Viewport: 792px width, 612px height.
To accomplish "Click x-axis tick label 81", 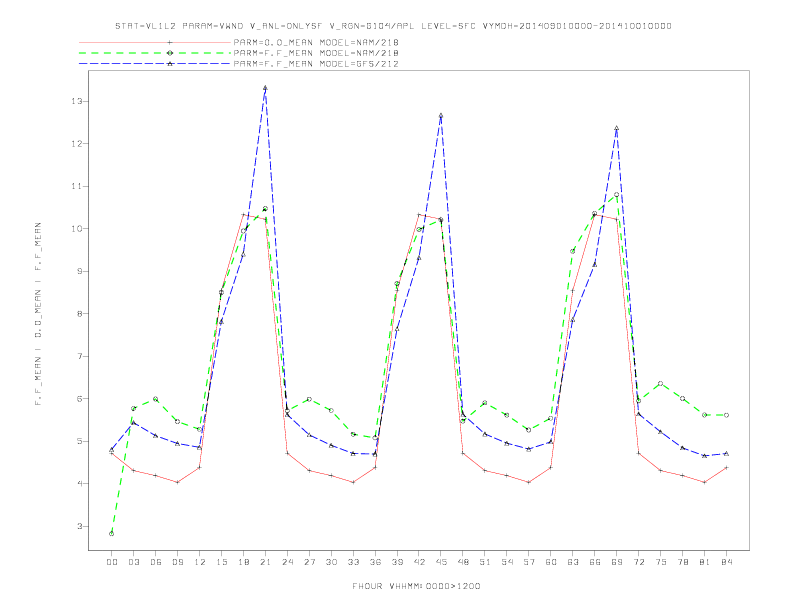I will 705,562.
